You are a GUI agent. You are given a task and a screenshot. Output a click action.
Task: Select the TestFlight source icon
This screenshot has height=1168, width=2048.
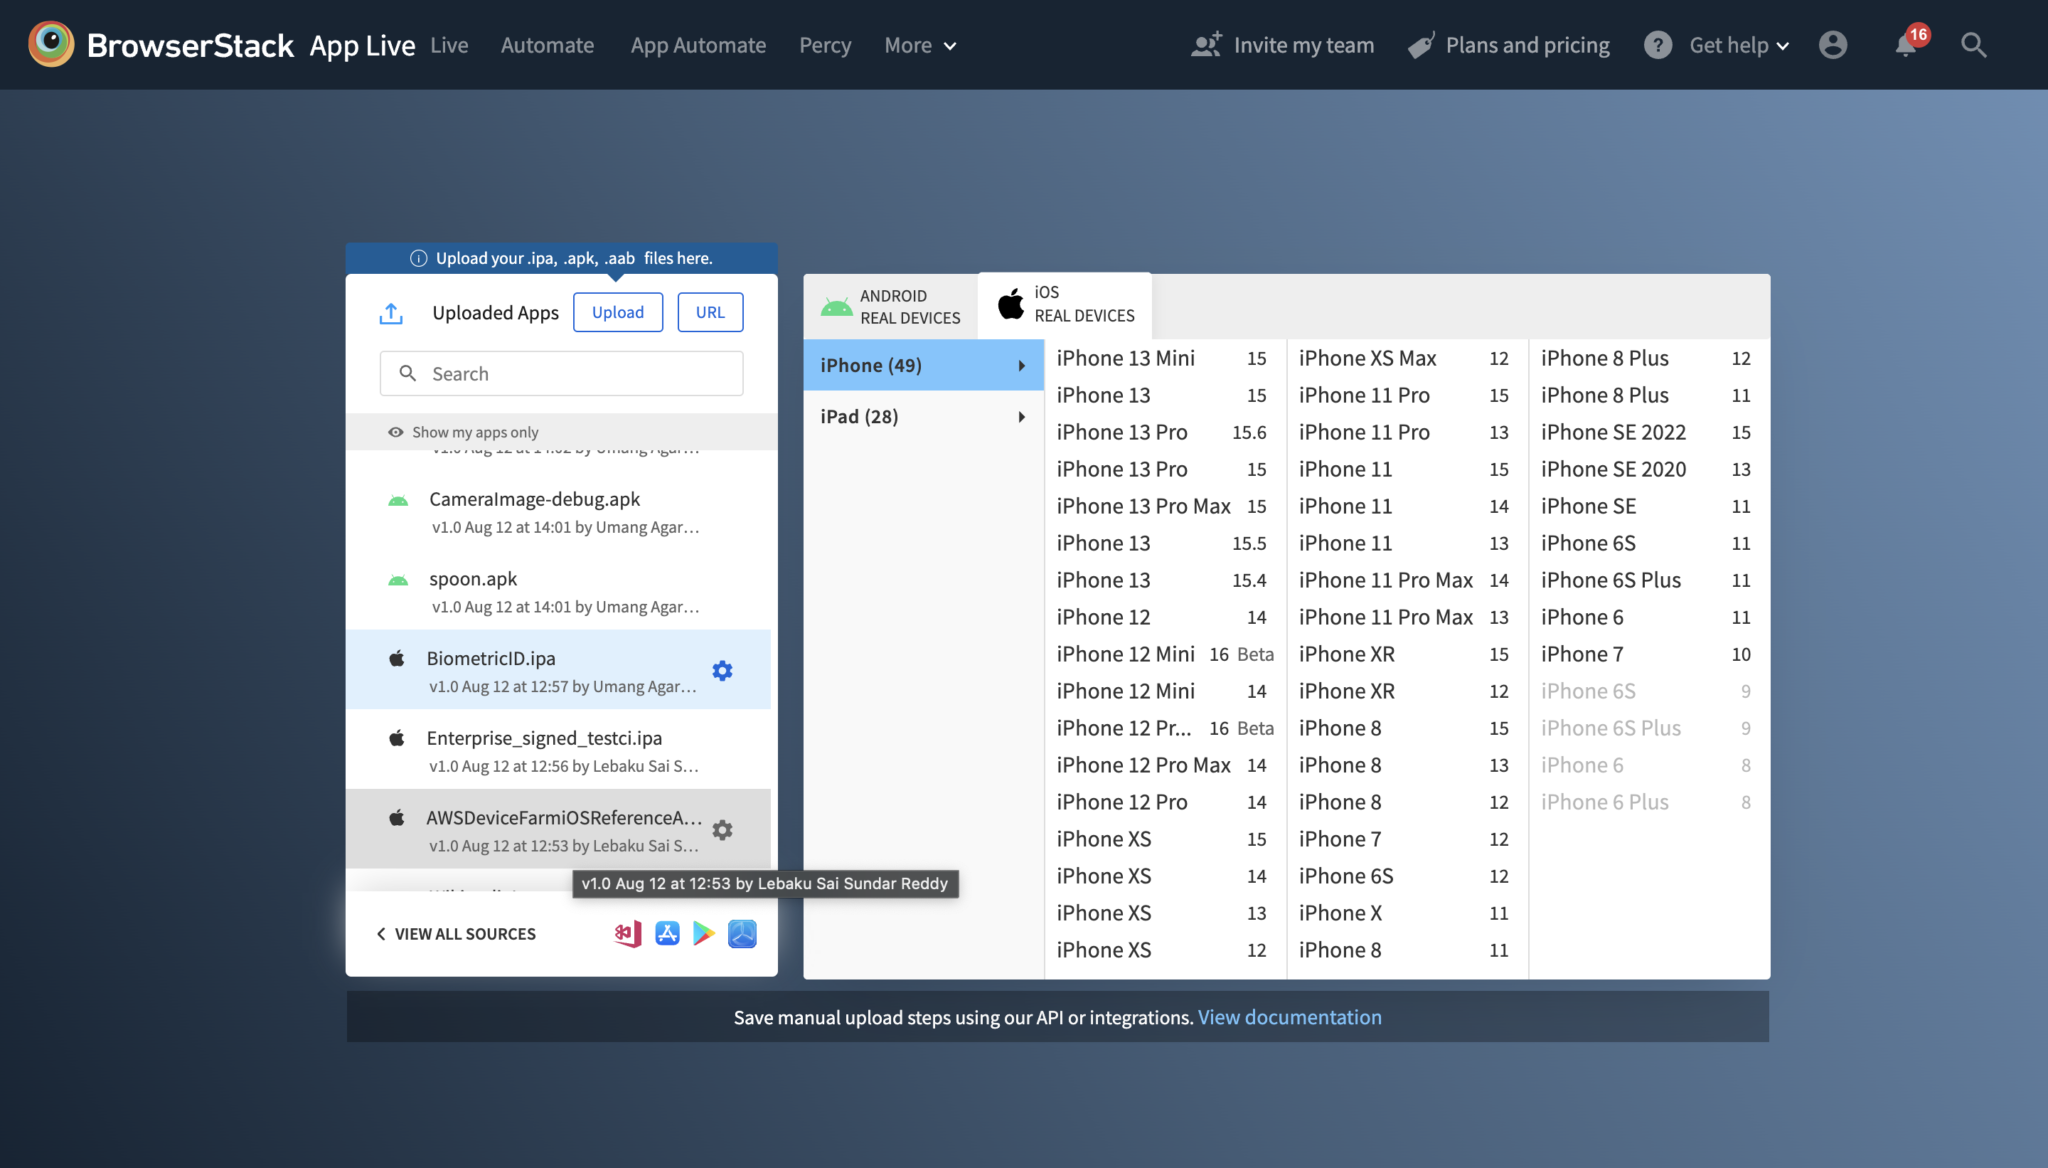coord(742,933)
